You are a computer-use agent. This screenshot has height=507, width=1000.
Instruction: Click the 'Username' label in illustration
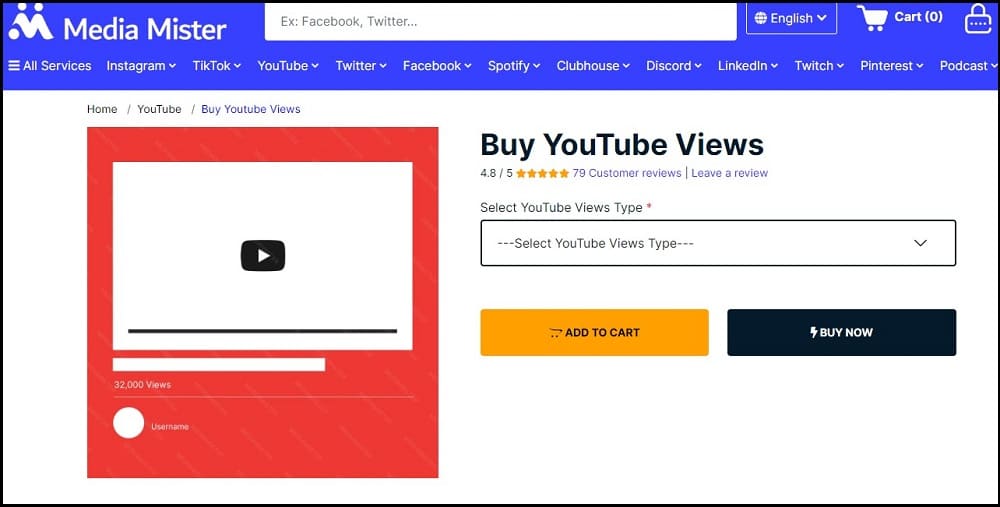click(x=170, y=427)
